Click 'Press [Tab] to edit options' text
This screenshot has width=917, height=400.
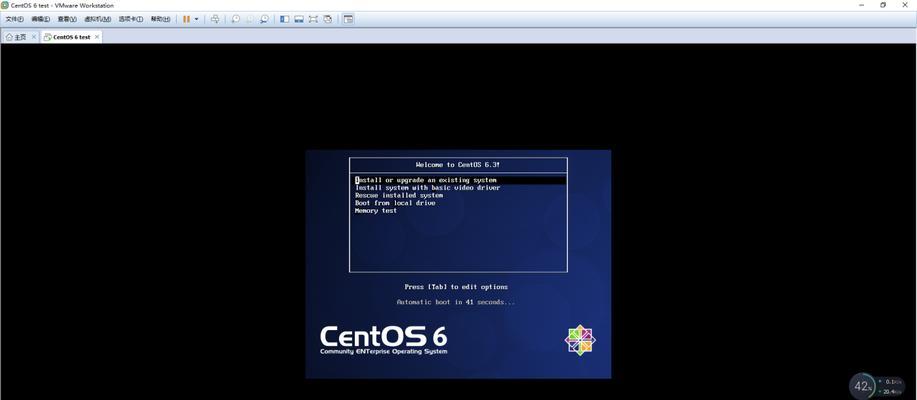[x=456, y=287]
